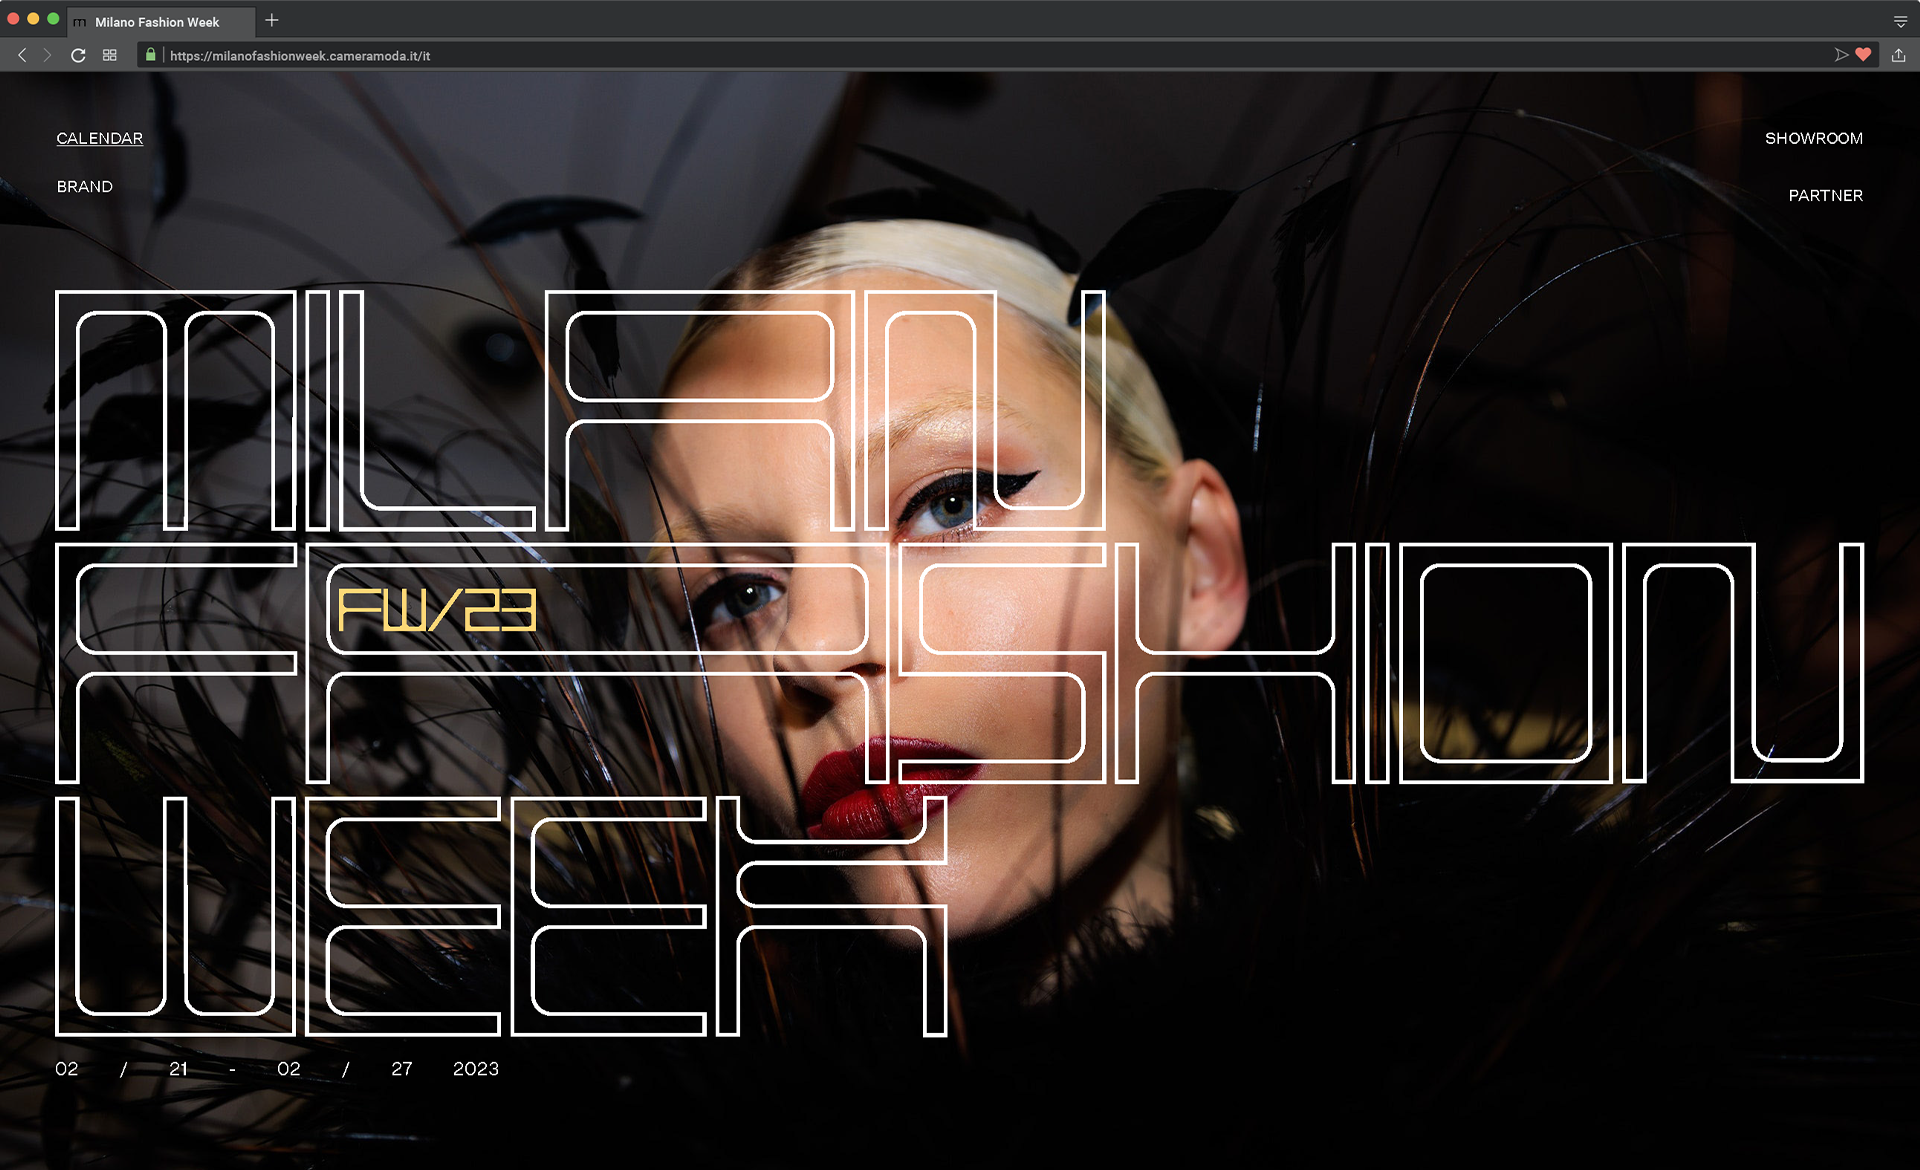The width and height of the screenshot is (1920, 1170).
Task: Reload the current page
Action: (x=78, y=55)
